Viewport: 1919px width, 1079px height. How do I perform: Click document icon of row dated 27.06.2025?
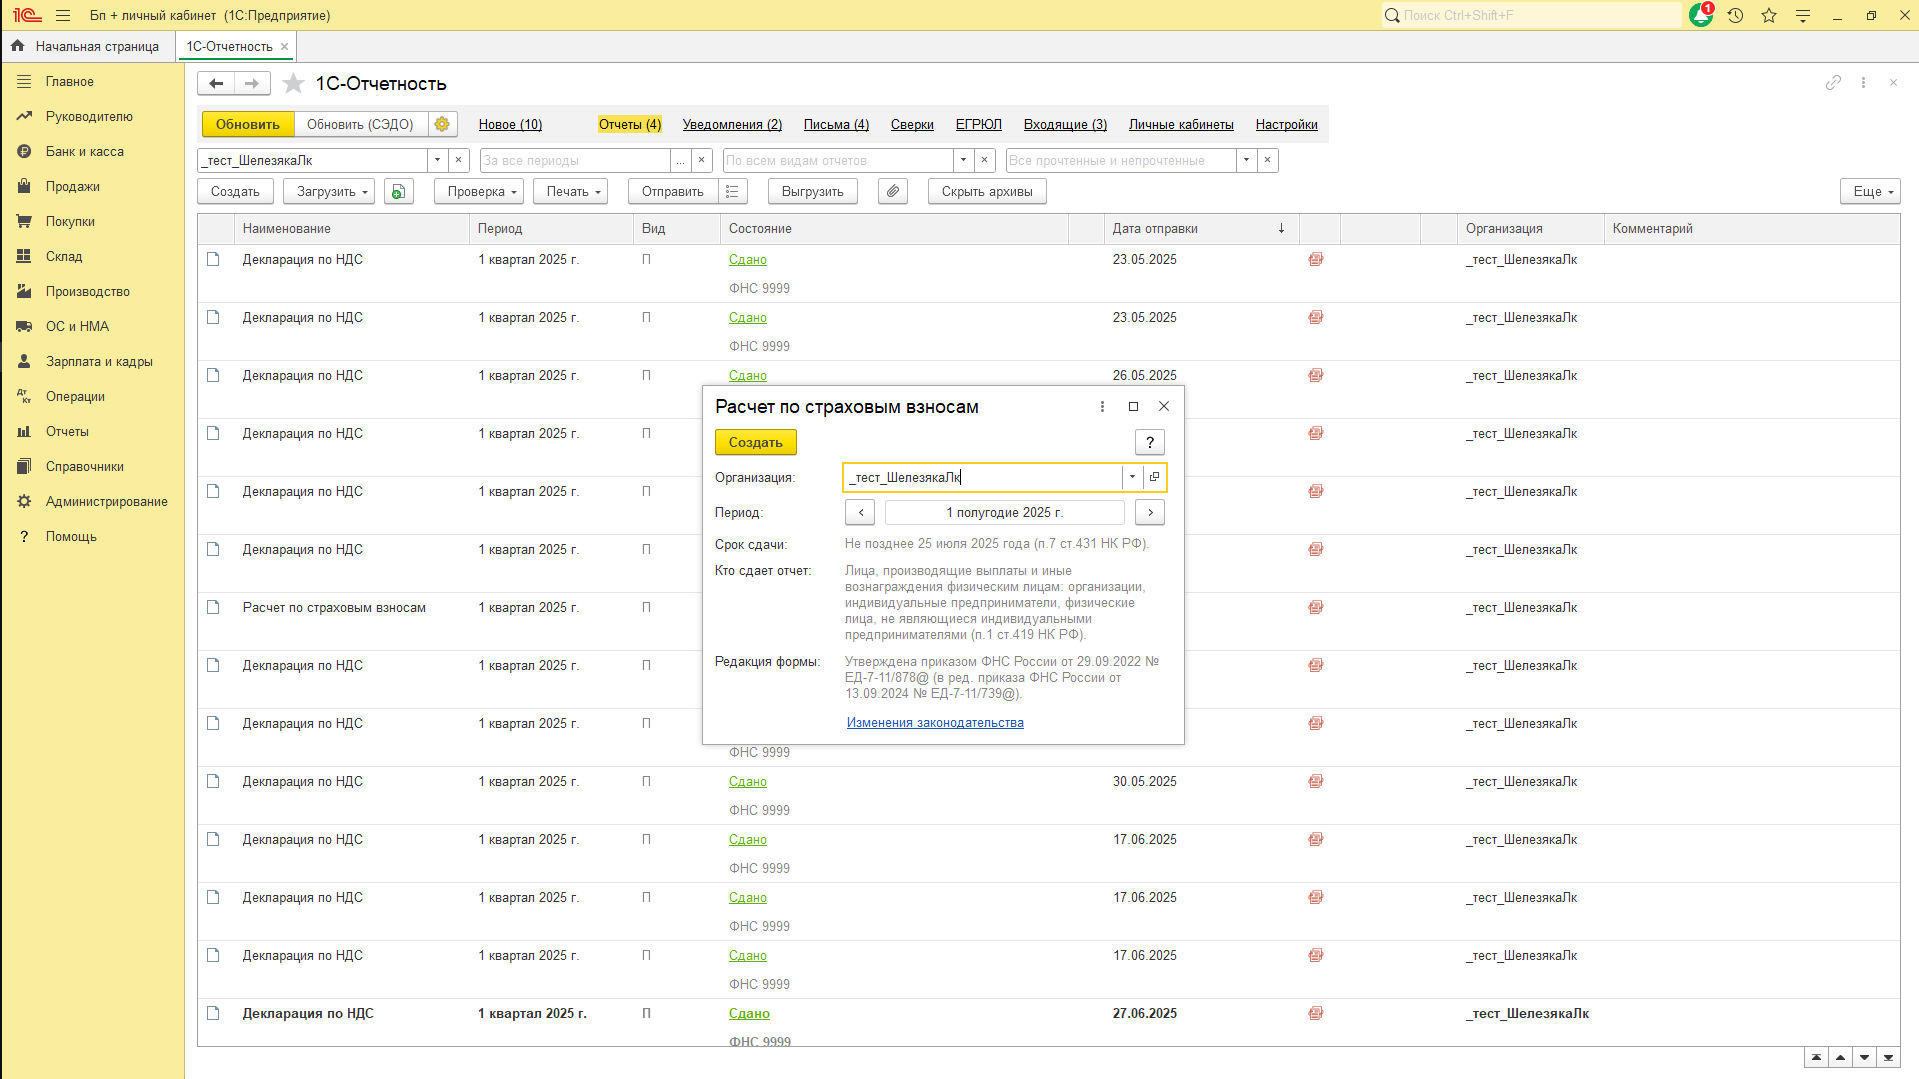[x=213, y=1013]
